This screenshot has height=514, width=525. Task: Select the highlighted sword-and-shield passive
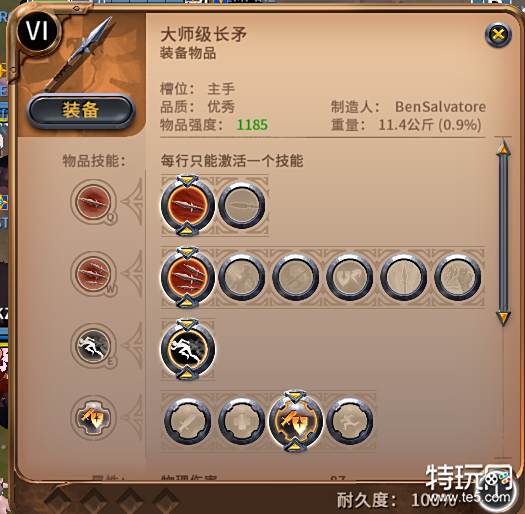pos(295,421)
